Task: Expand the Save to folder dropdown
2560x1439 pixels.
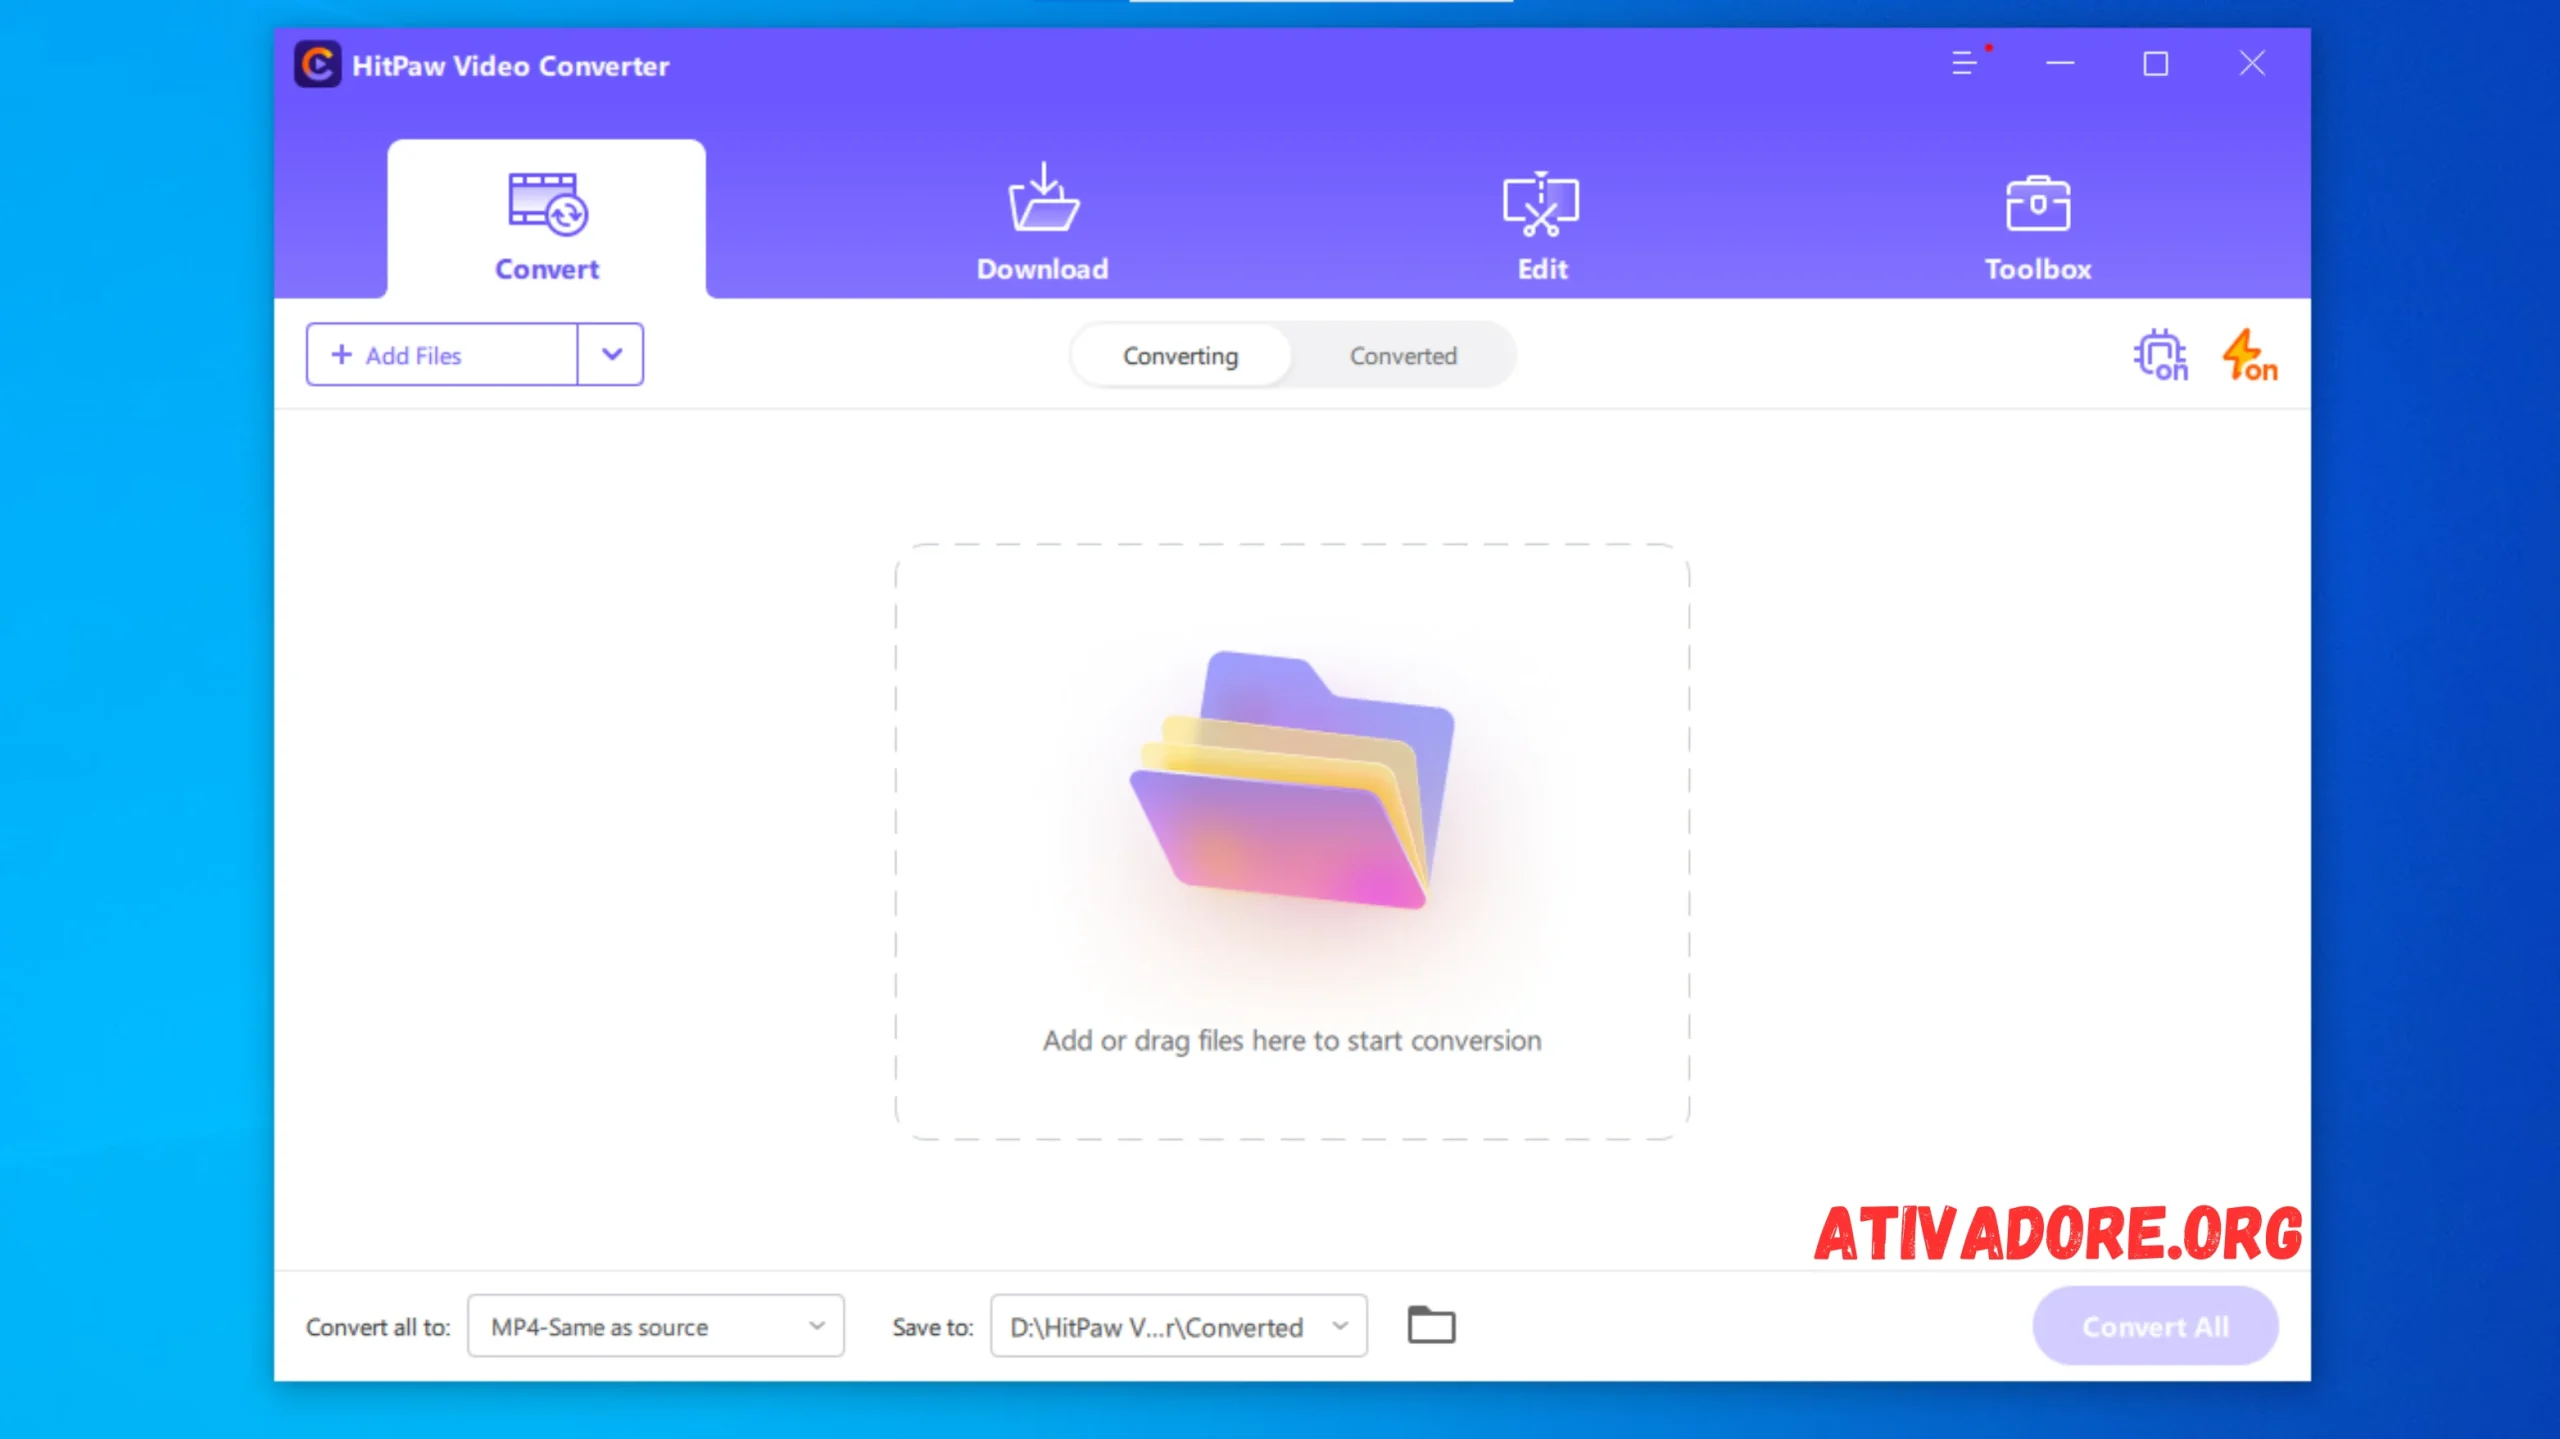Action: tap(1338, 1326)
